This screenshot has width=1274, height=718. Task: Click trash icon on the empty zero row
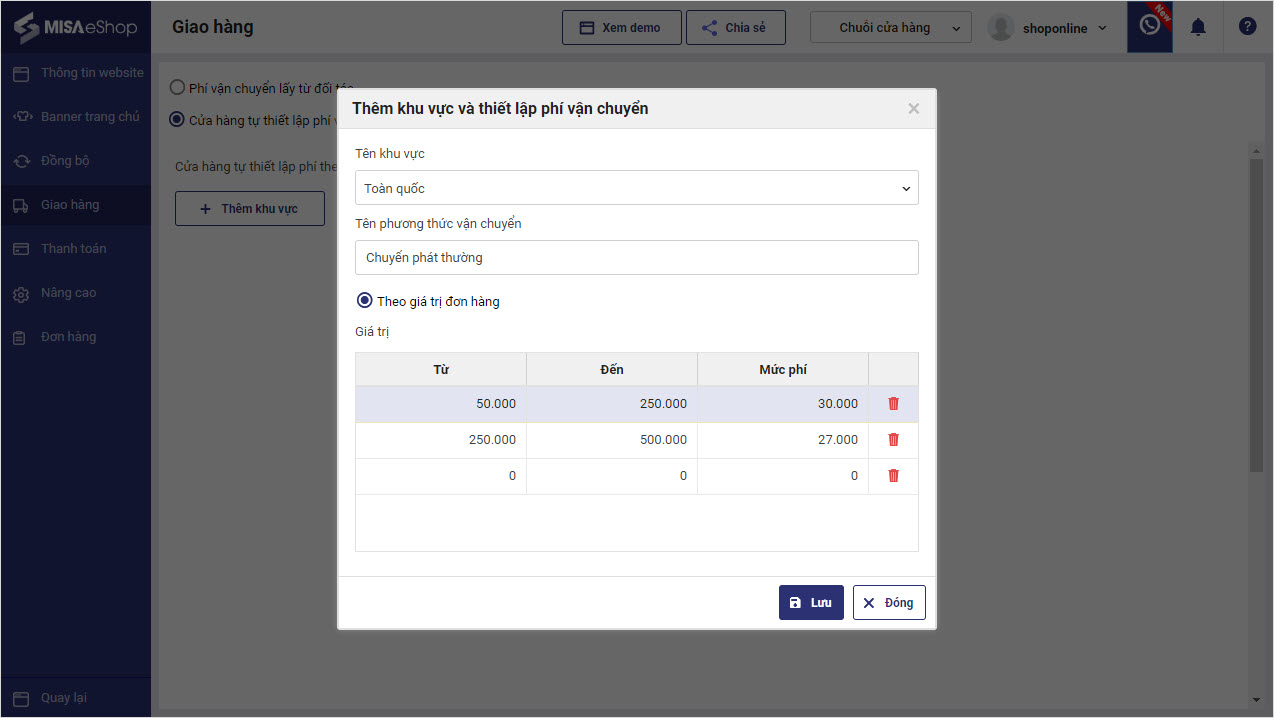click(893, 476)
